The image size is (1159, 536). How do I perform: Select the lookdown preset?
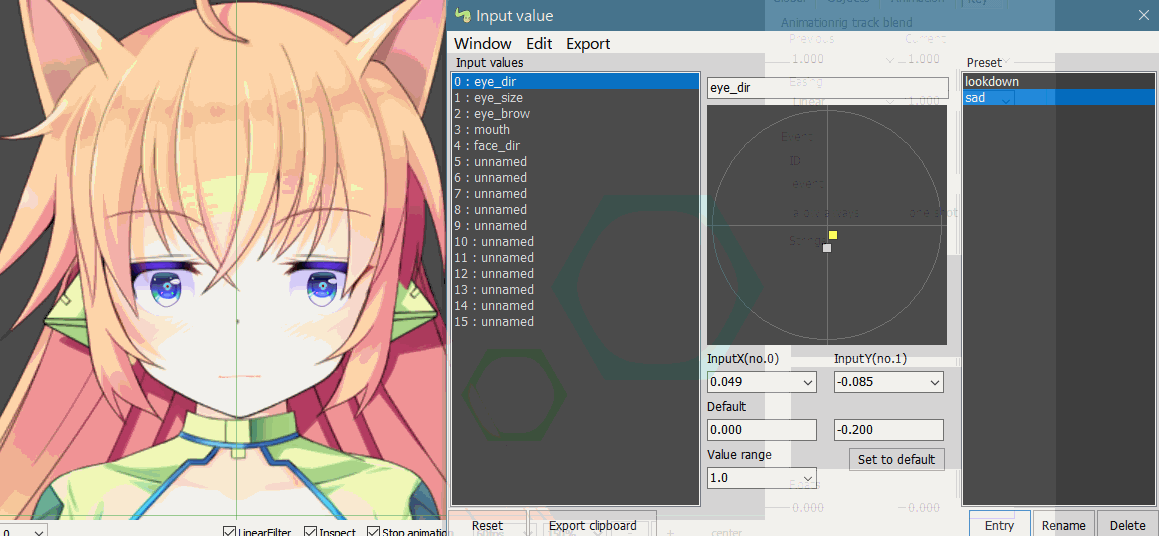[1058, 81]
